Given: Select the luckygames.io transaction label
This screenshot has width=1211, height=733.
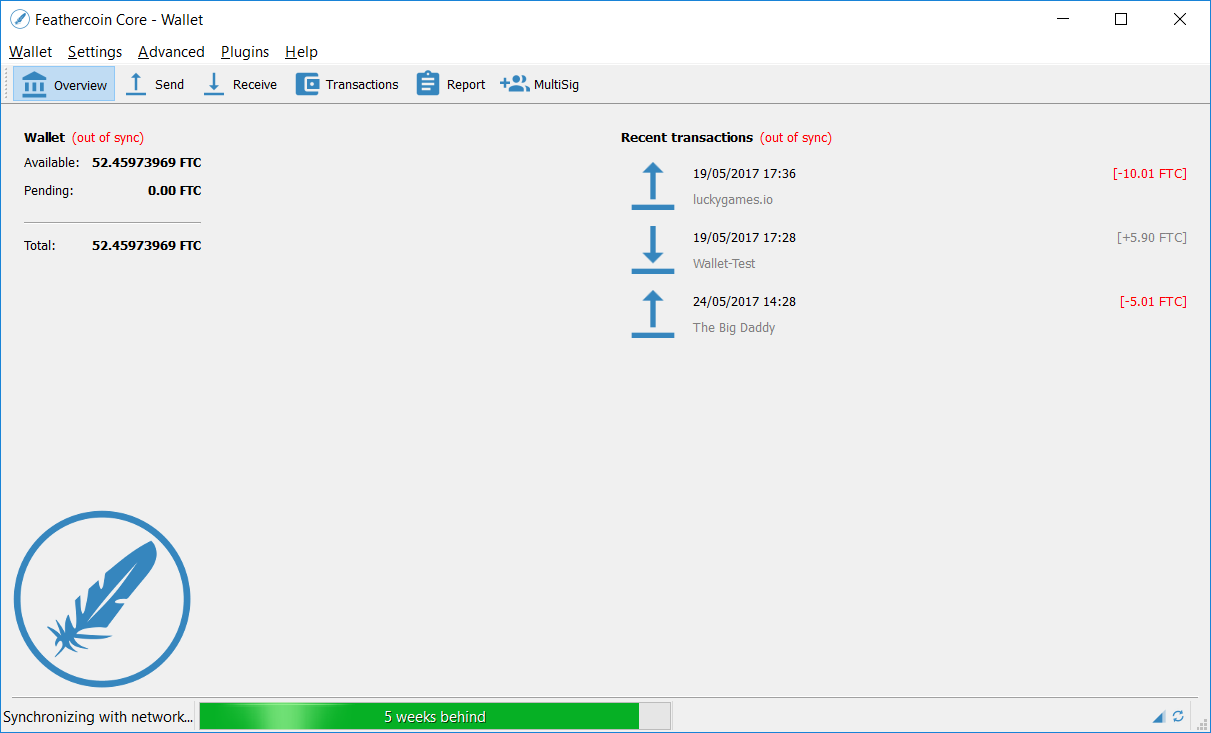Looking at the screenshot, I should click(x=733, y=200).
